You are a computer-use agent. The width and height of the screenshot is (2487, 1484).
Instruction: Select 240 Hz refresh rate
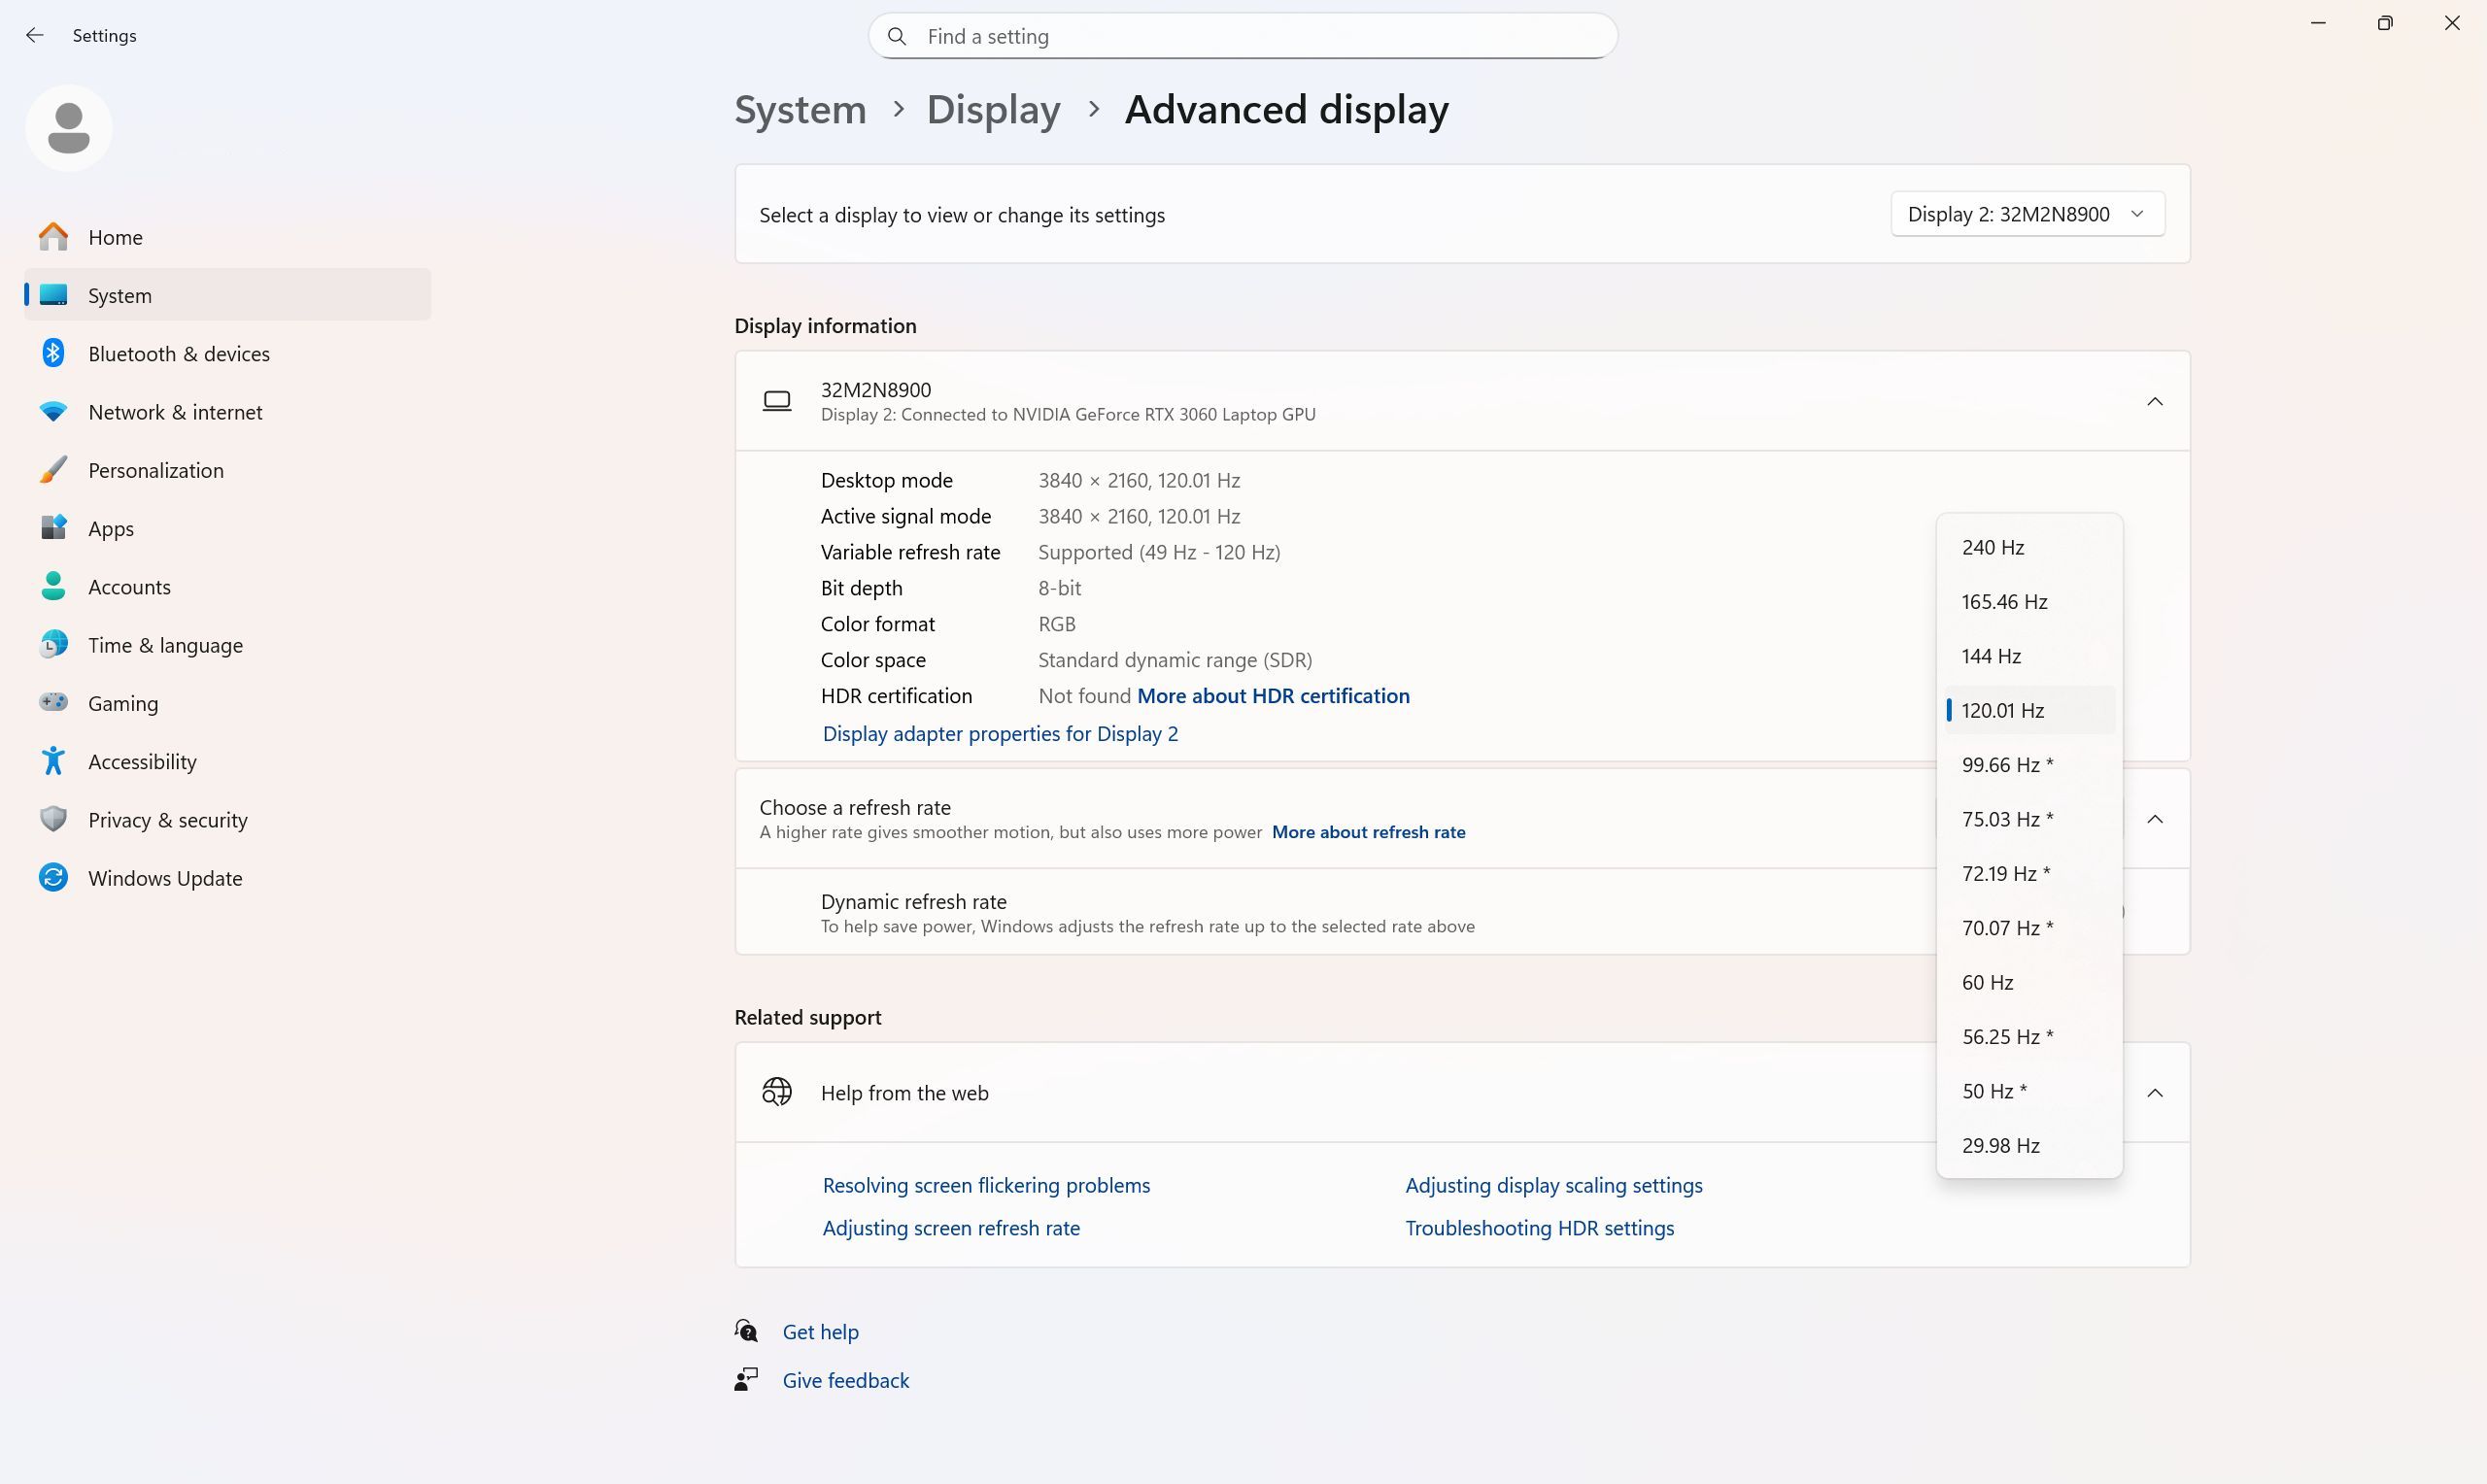[1992, 547]
